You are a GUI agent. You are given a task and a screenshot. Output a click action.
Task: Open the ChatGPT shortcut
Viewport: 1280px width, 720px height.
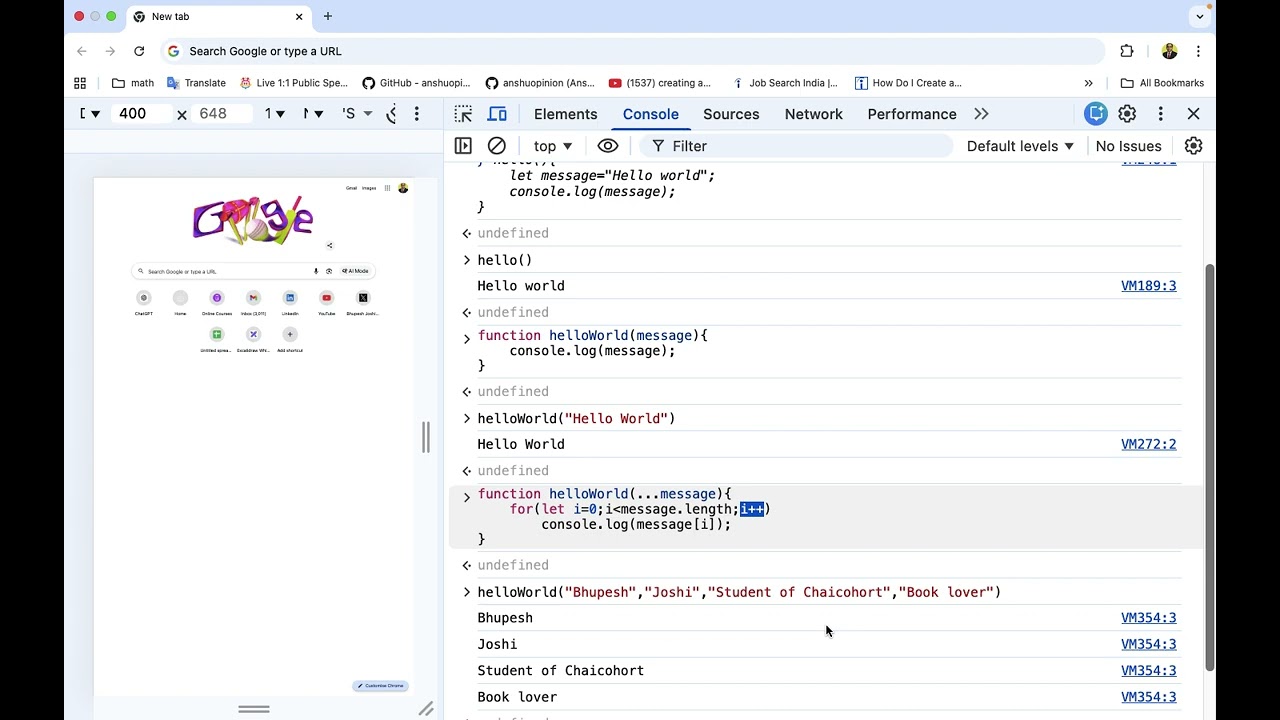[x=144, y=302]
